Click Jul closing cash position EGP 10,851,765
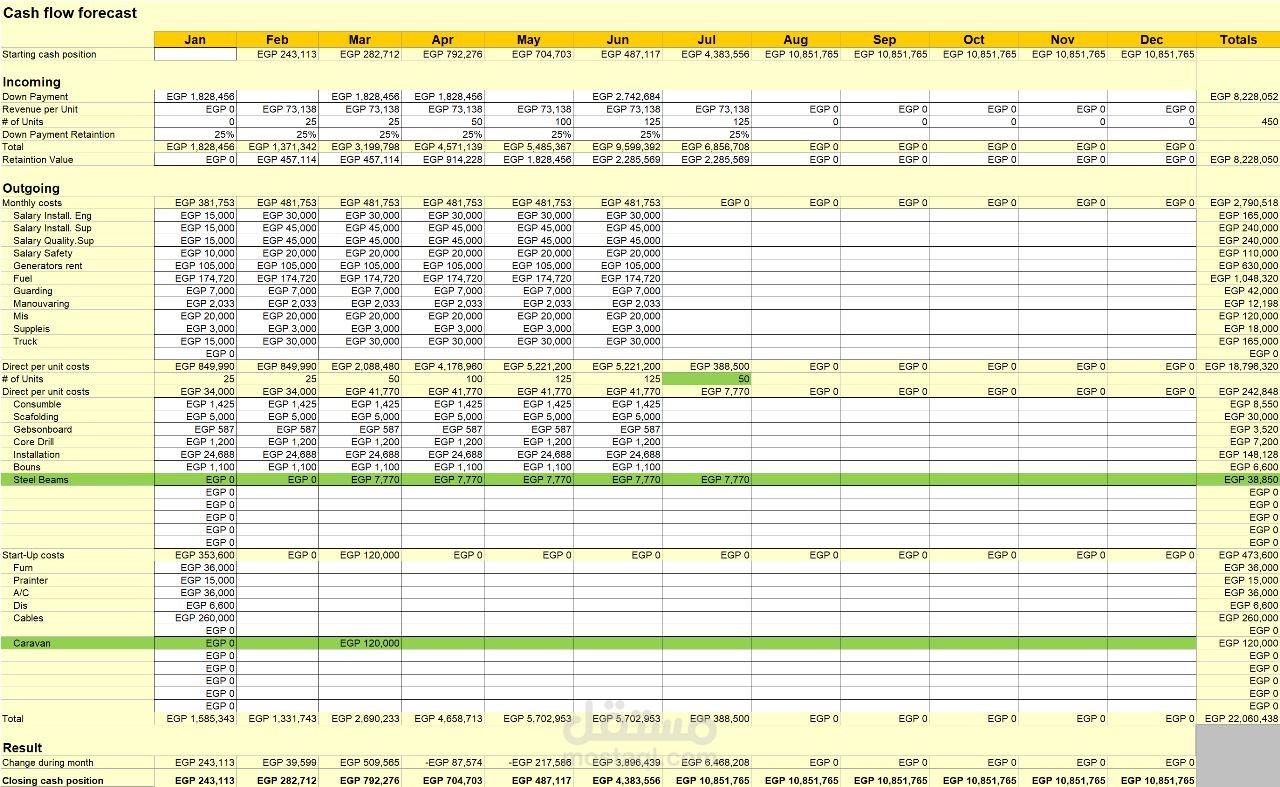Viewport: 1280px width, 787px height. pyautogui.click(x=706, y=781)
